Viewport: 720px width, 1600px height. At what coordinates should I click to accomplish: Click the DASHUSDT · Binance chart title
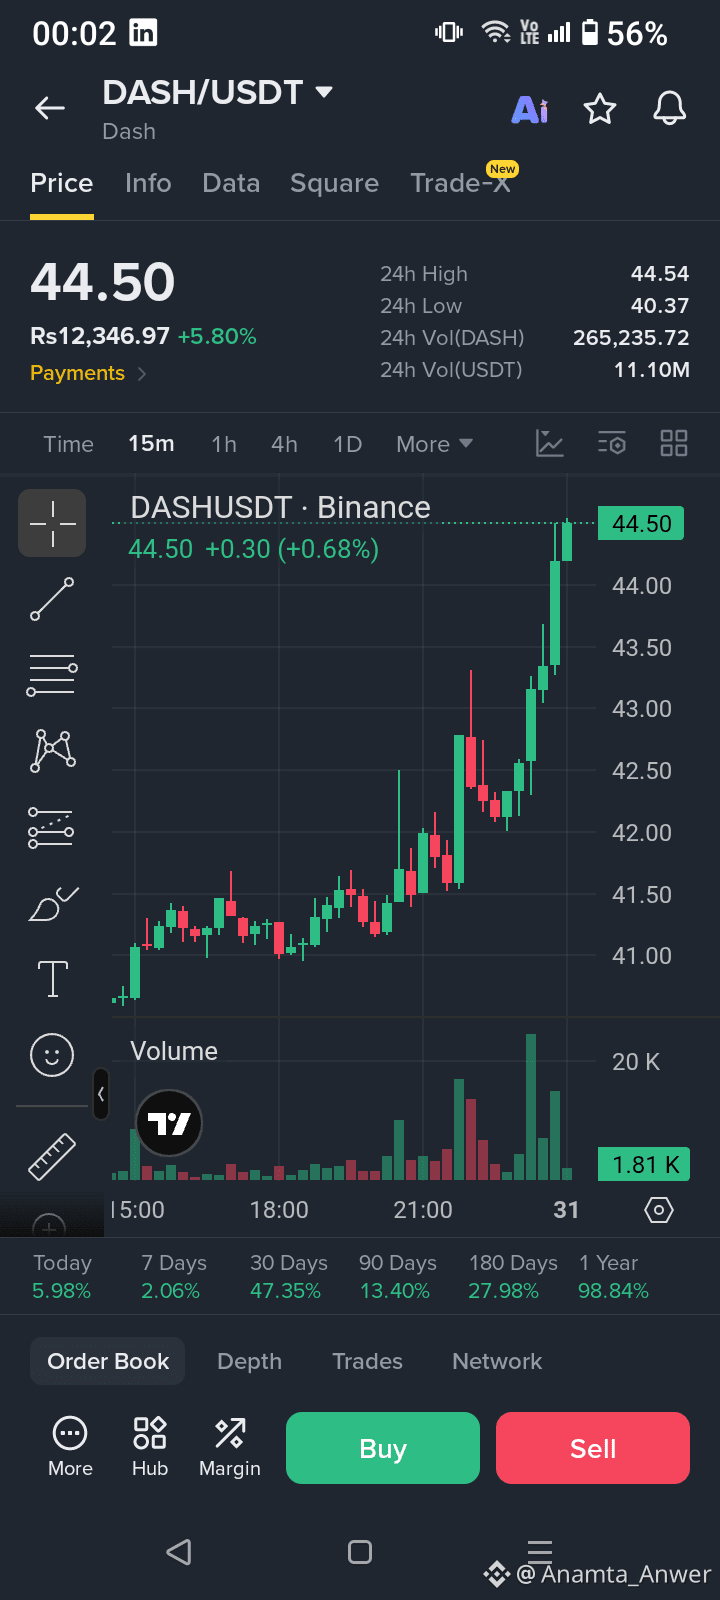[280, 507]
